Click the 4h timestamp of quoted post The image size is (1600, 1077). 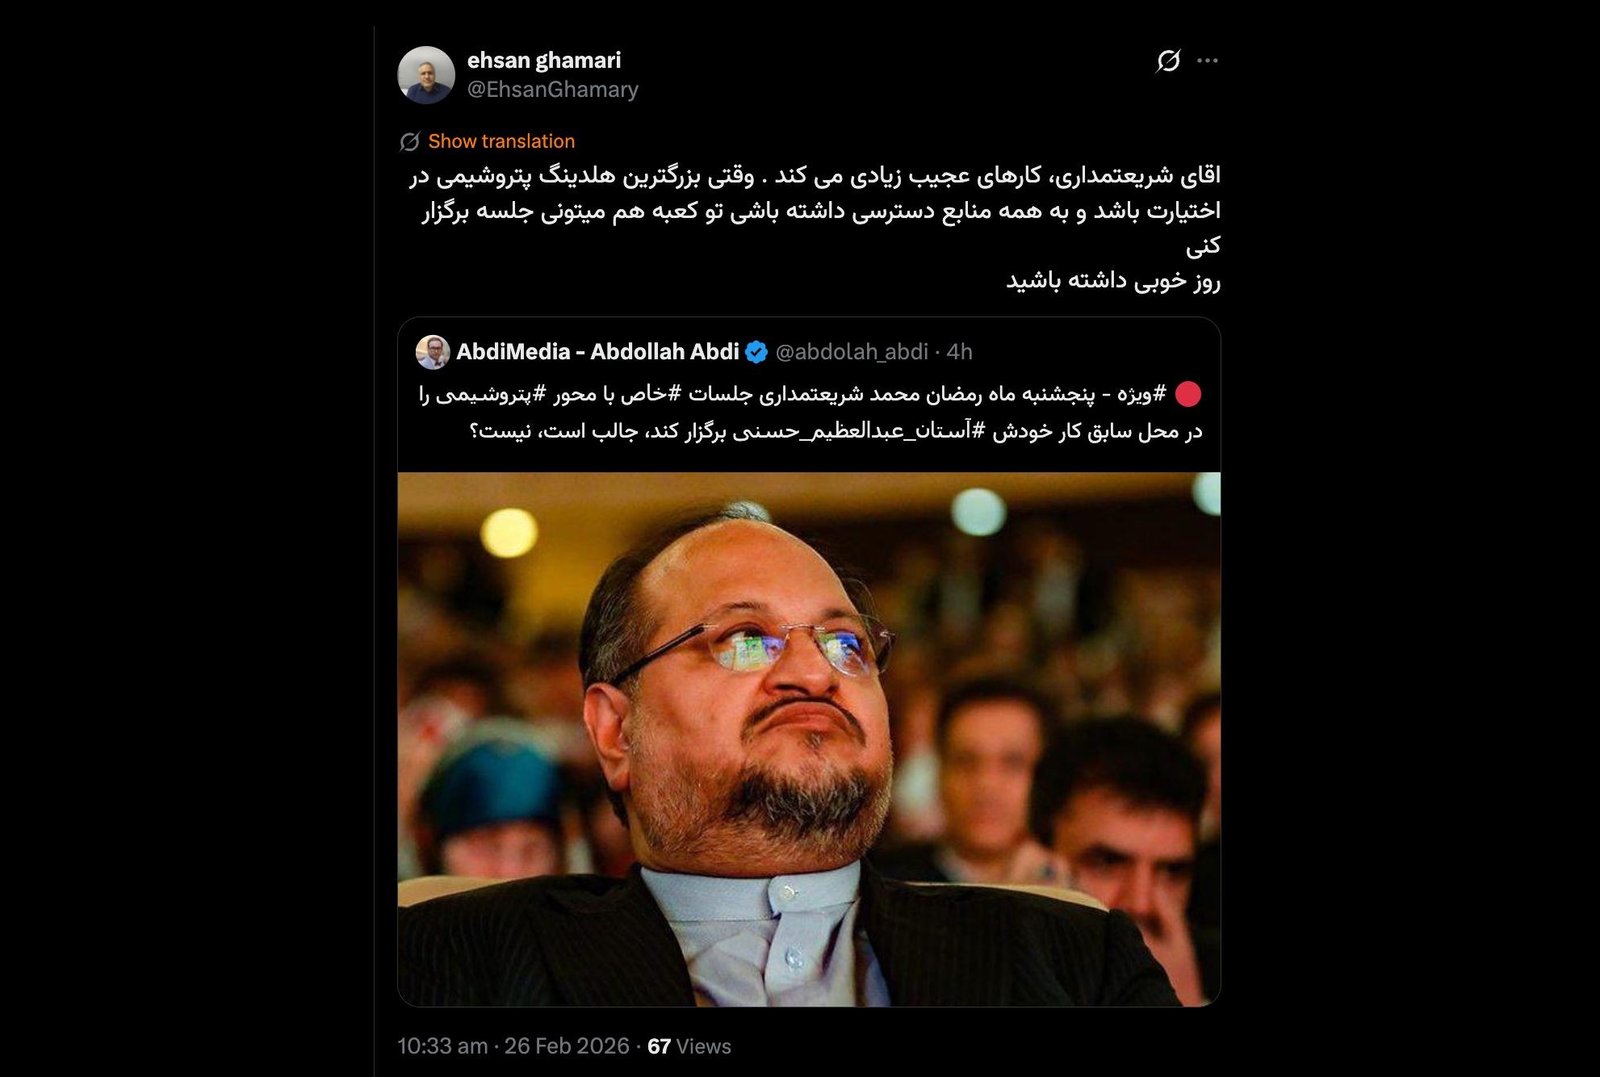point(960,352)
